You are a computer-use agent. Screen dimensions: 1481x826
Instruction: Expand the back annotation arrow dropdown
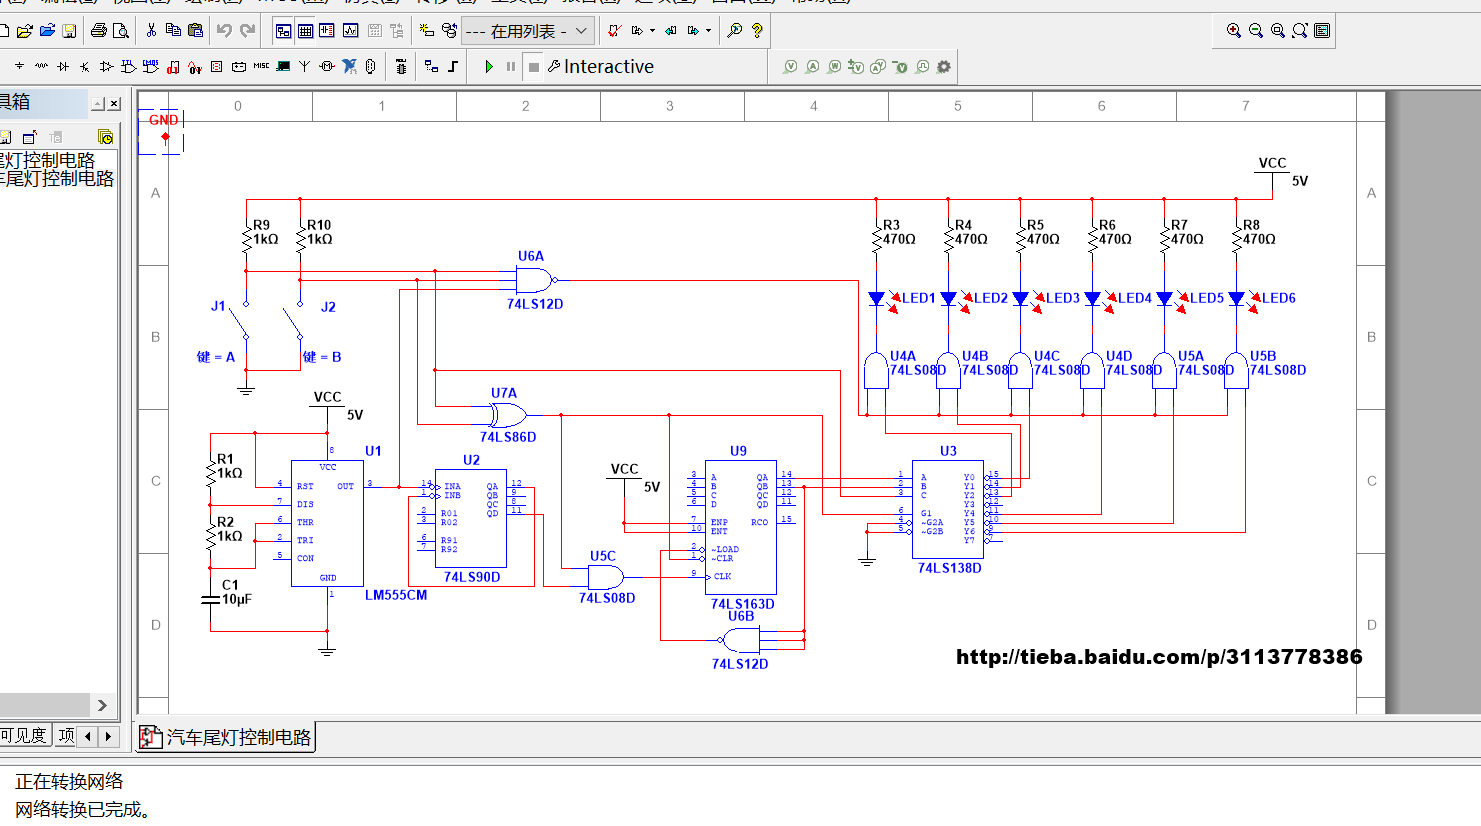652,31
